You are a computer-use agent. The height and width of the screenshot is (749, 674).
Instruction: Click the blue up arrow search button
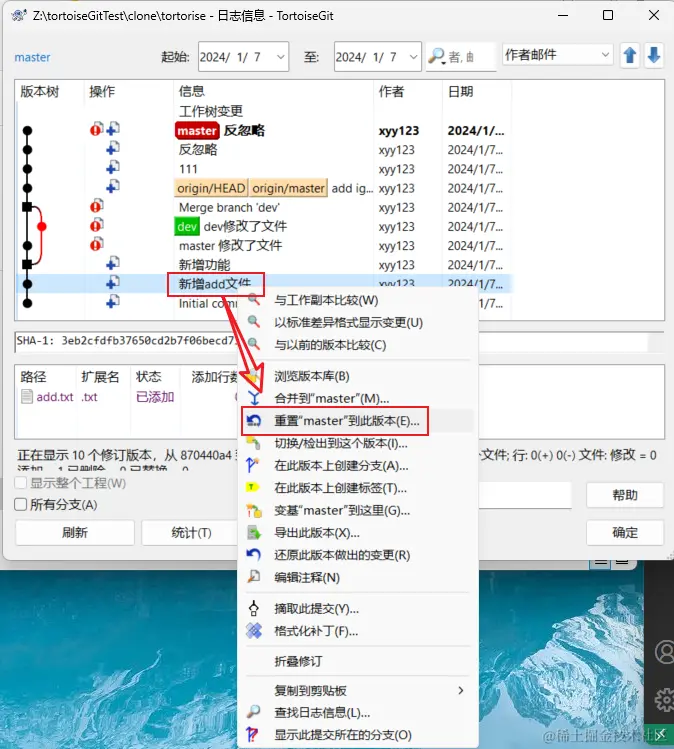click(630, 56)
